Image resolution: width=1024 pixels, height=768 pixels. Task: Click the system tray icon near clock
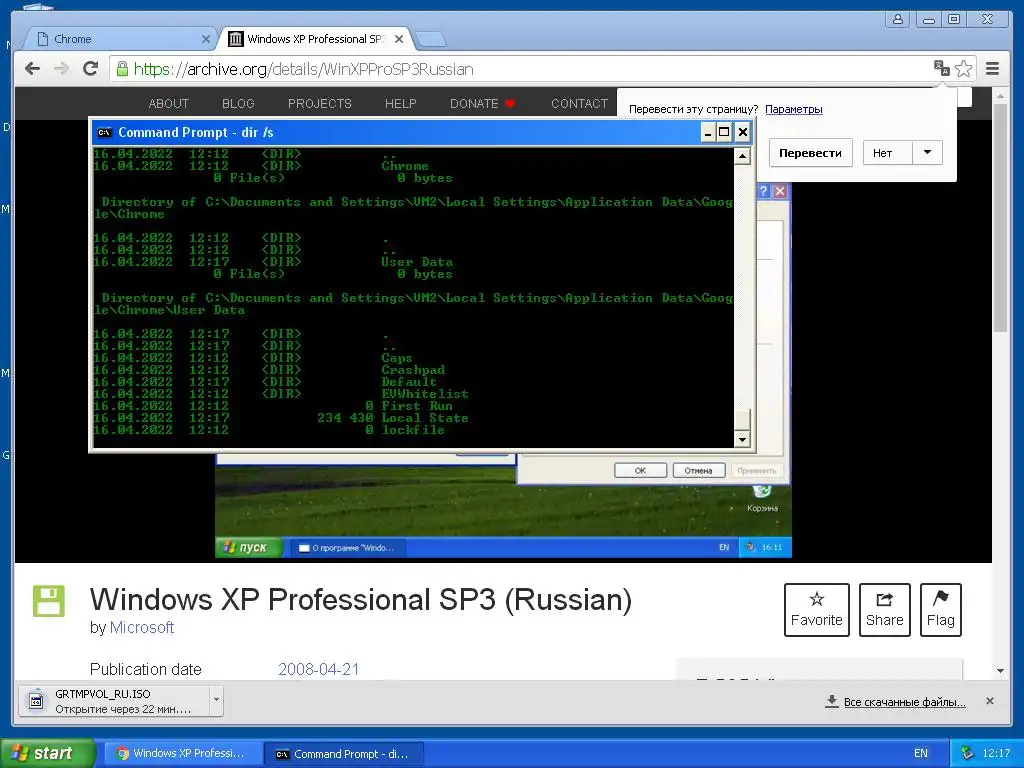[x=967, y=754]
